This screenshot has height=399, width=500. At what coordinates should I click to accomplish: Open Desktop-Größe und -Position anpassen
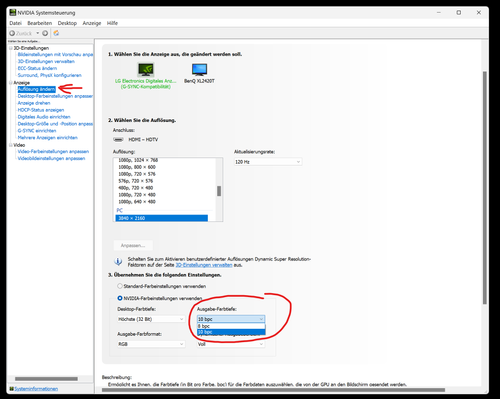55,124
